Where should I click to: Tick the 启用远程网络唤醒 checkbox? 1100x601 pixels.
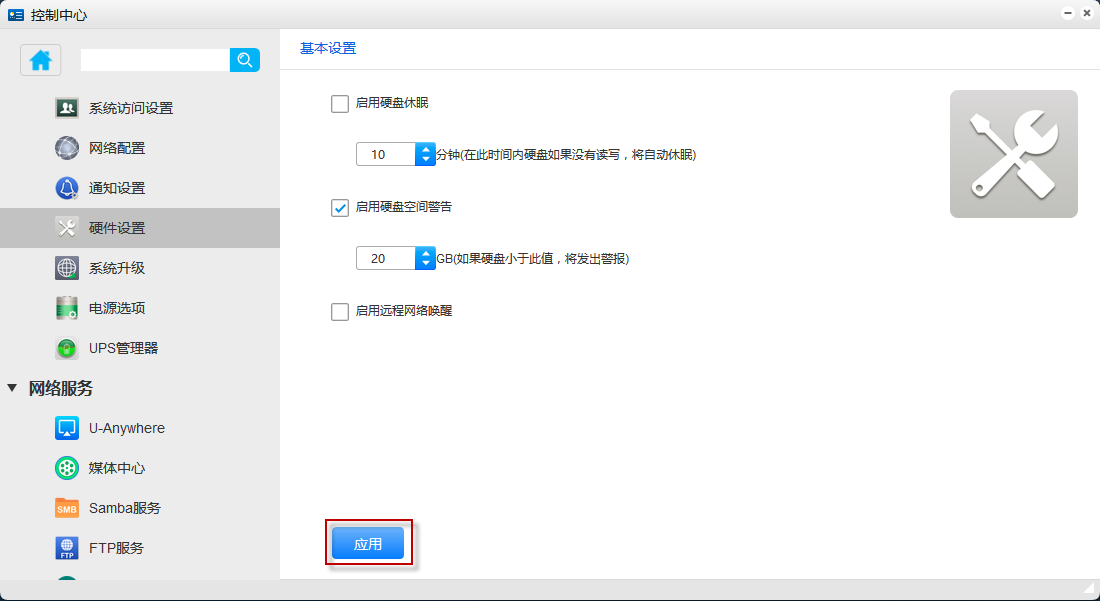pos(340,311)
